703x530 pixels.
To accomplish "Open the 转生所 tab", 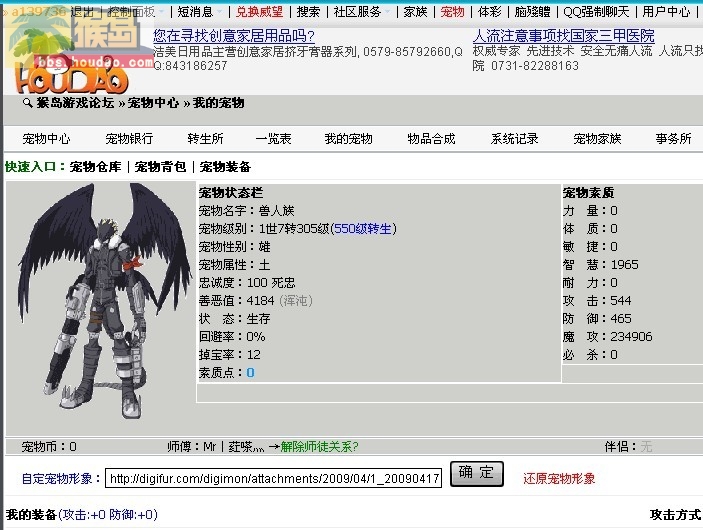I will coord(205,139).
